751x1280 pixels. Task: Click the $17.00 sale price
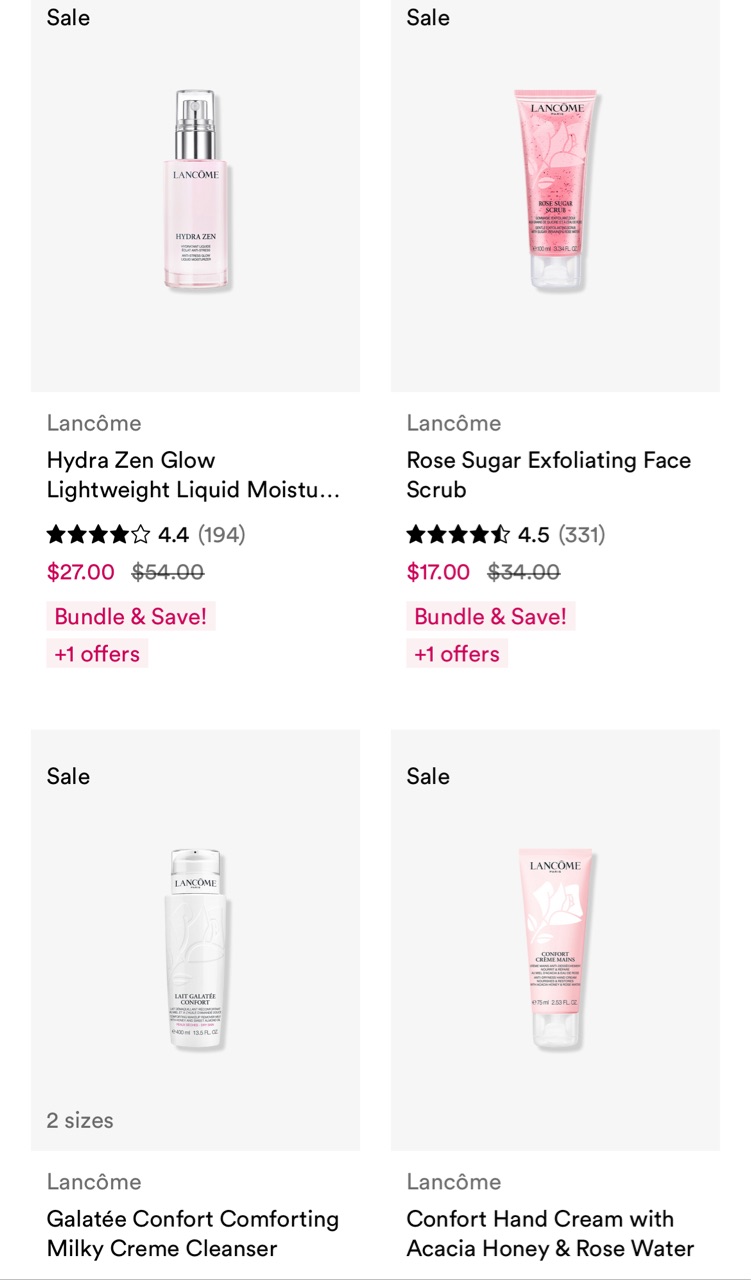click(x=438, y=572)
